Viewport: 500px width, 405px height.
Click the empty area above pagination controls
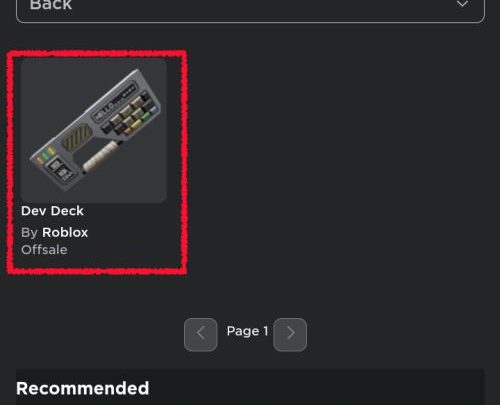[247, 297]
